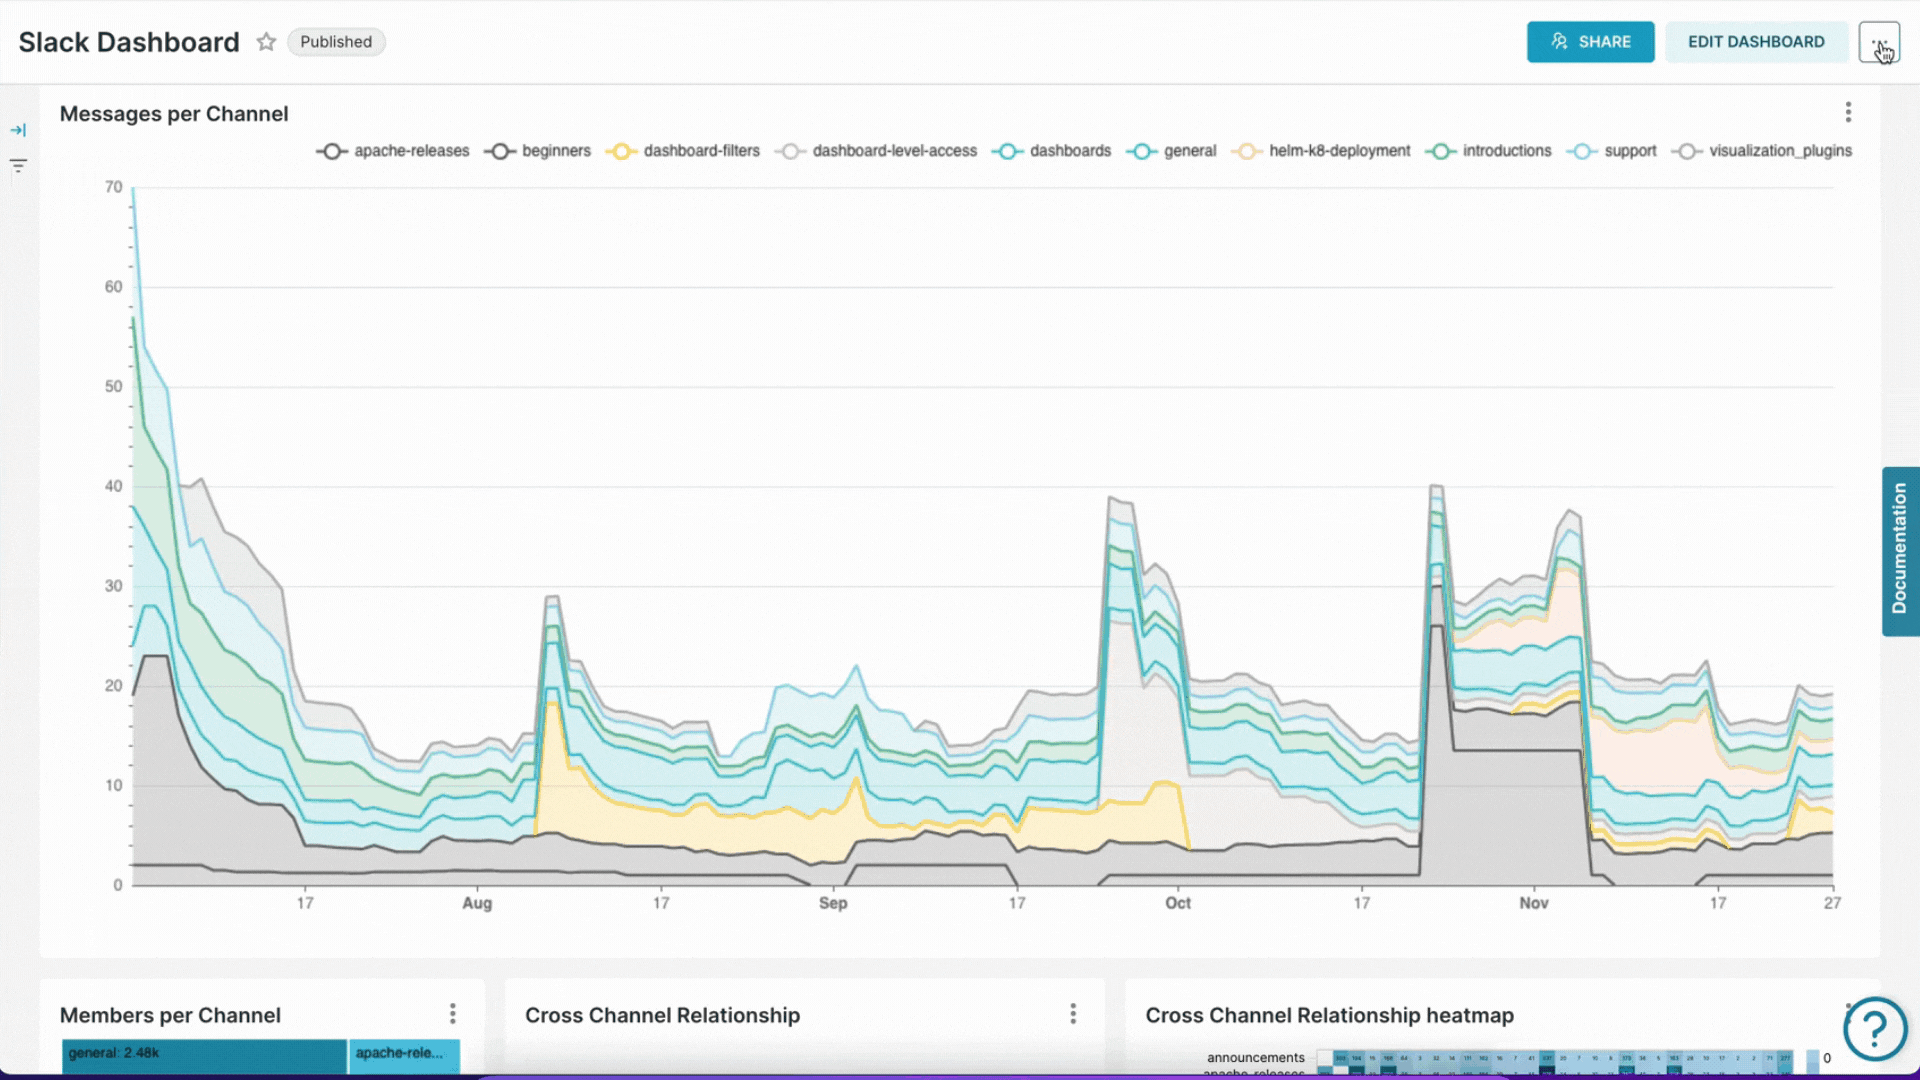Open the Documentation side panel tab
1920x1080 pixels.
coord(1901,551)
